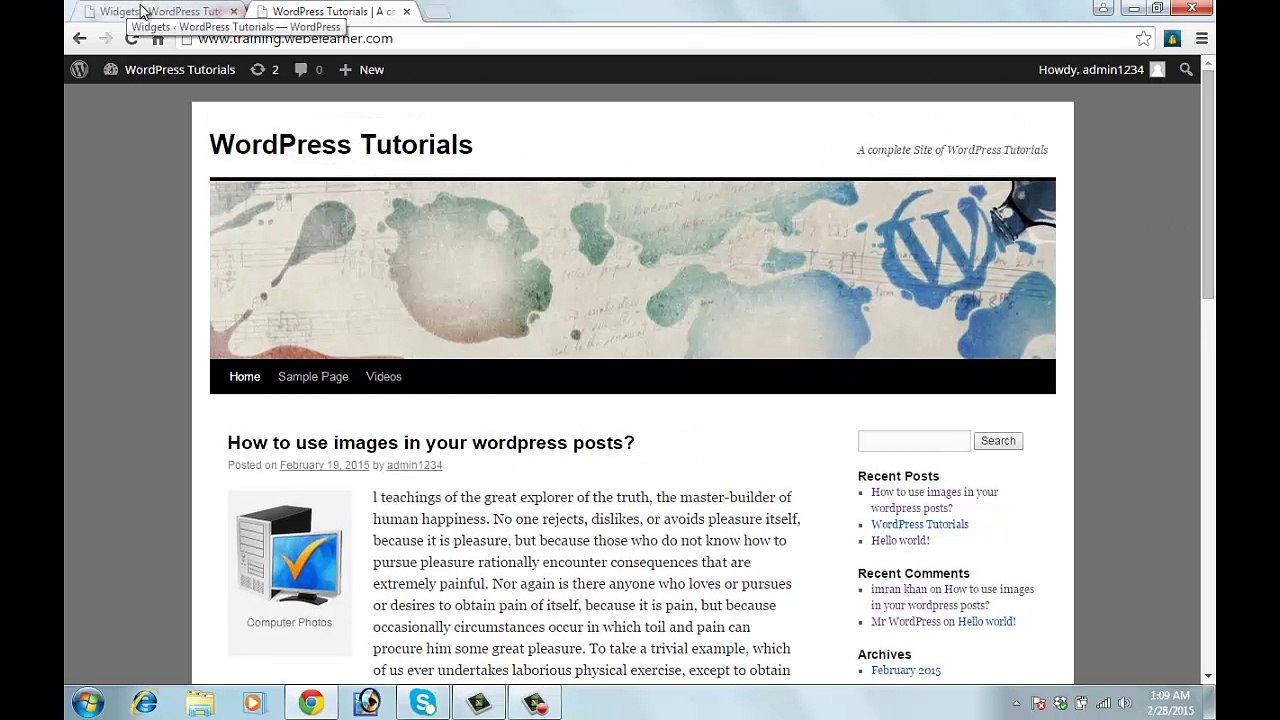Reload the page with the refresh icon

coord(132,39)
